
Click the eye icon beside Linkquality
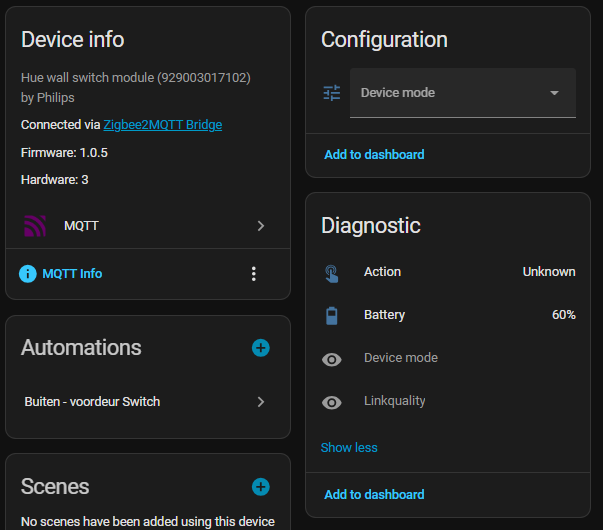(x=332, y=402)
